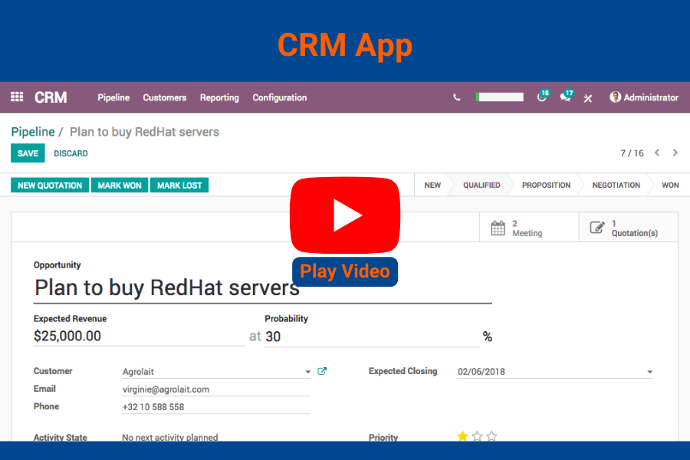Viewport: 690px width, 460px height.
Task: Expand the Customer dropdown arrow
Action: click(308, 372)
